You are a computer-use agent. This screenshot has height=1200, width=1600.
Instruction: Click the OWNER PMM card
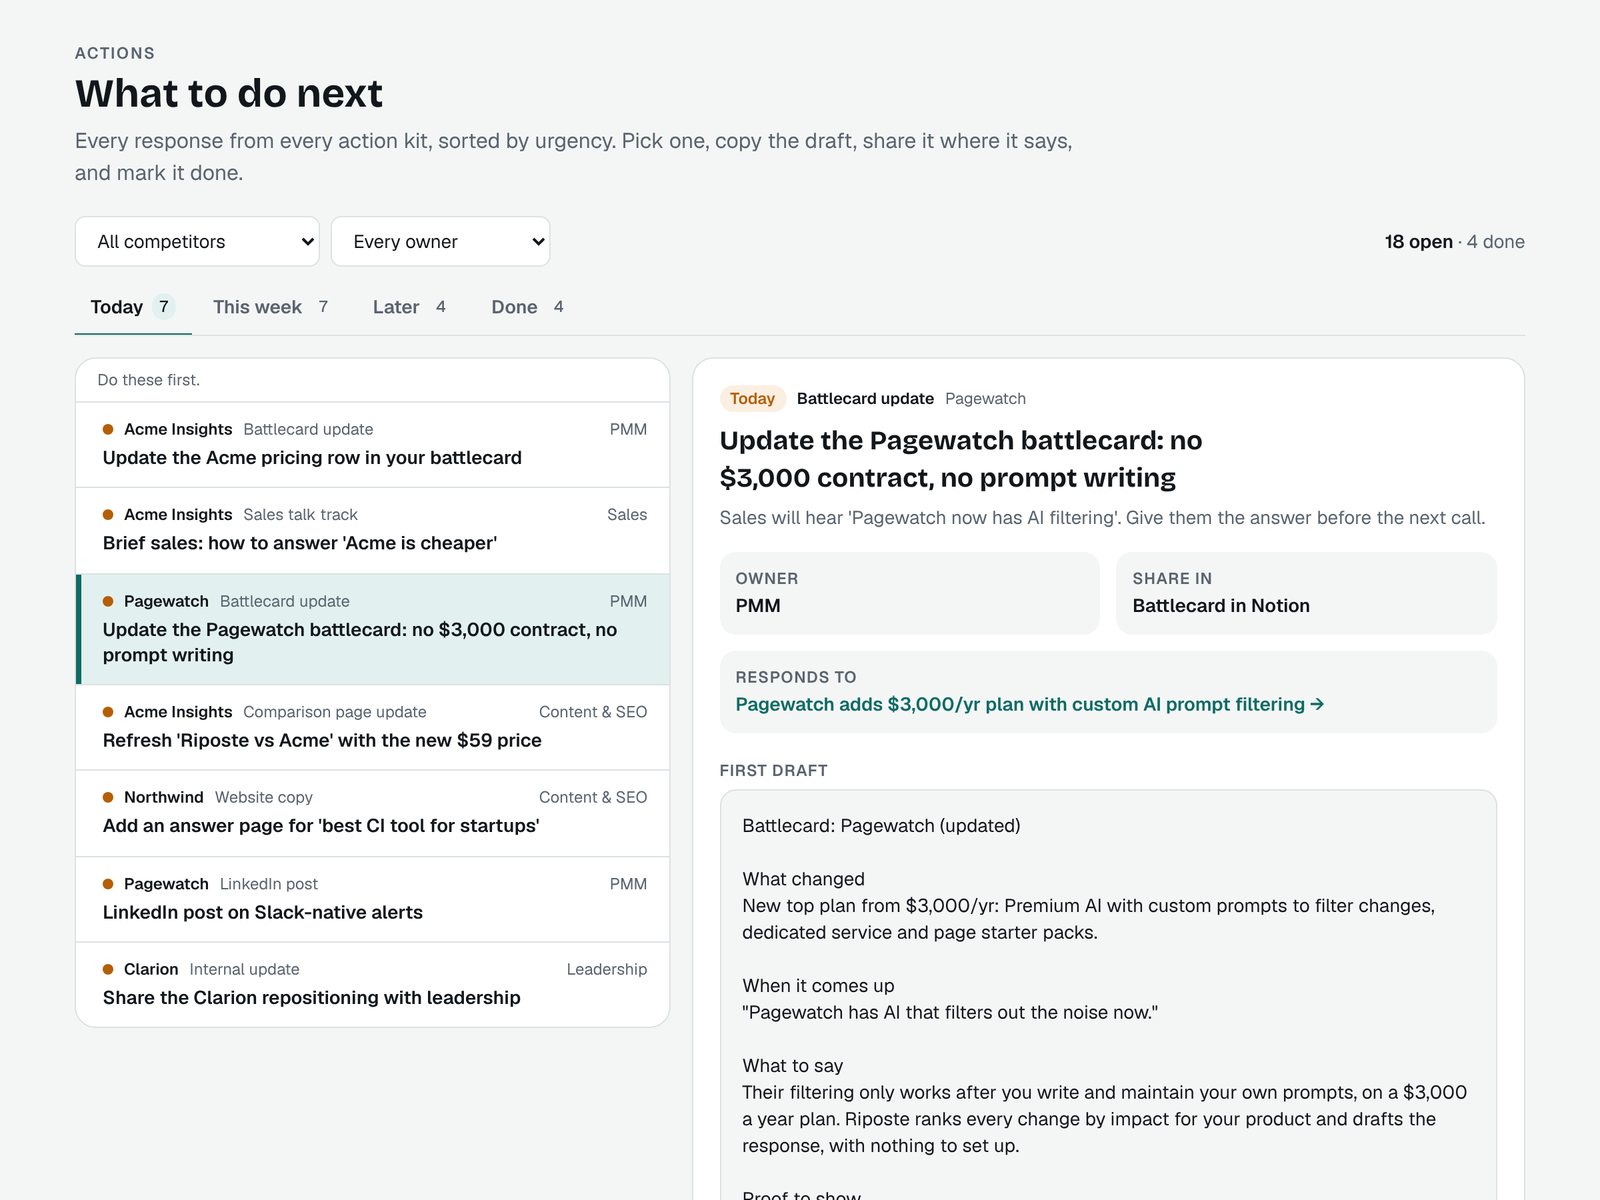909,593
